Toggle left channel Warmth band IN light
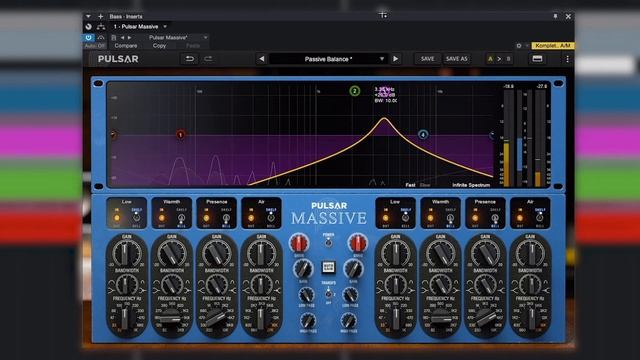640x360 pixels. [x=162, y=218]
